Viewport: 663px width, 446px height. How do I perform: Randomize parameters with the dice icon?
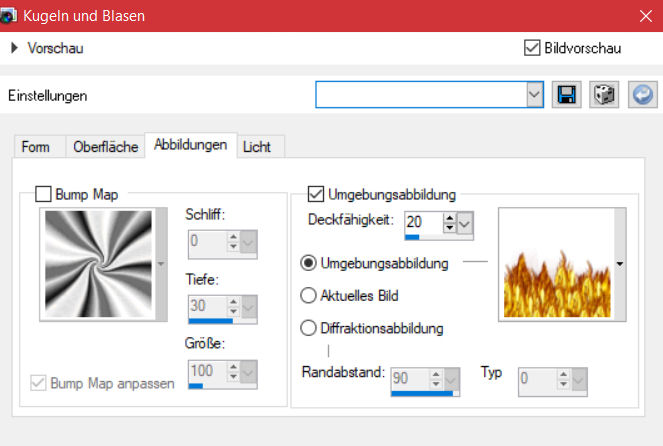pos(604,94)
